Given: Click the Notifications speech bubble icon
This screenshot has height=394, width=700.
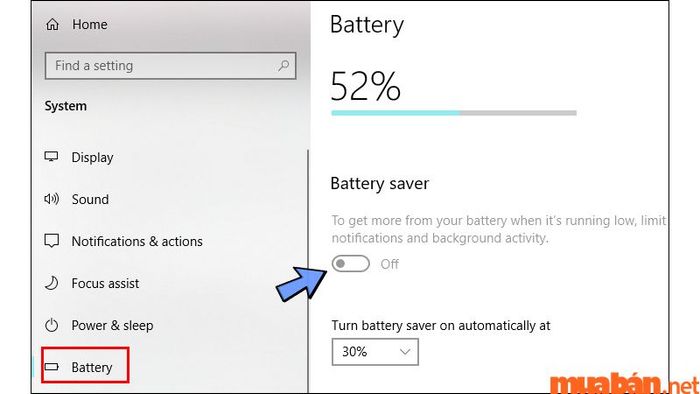Looking at the screenshot, I should pyautogui.click(x=51, y=241).
